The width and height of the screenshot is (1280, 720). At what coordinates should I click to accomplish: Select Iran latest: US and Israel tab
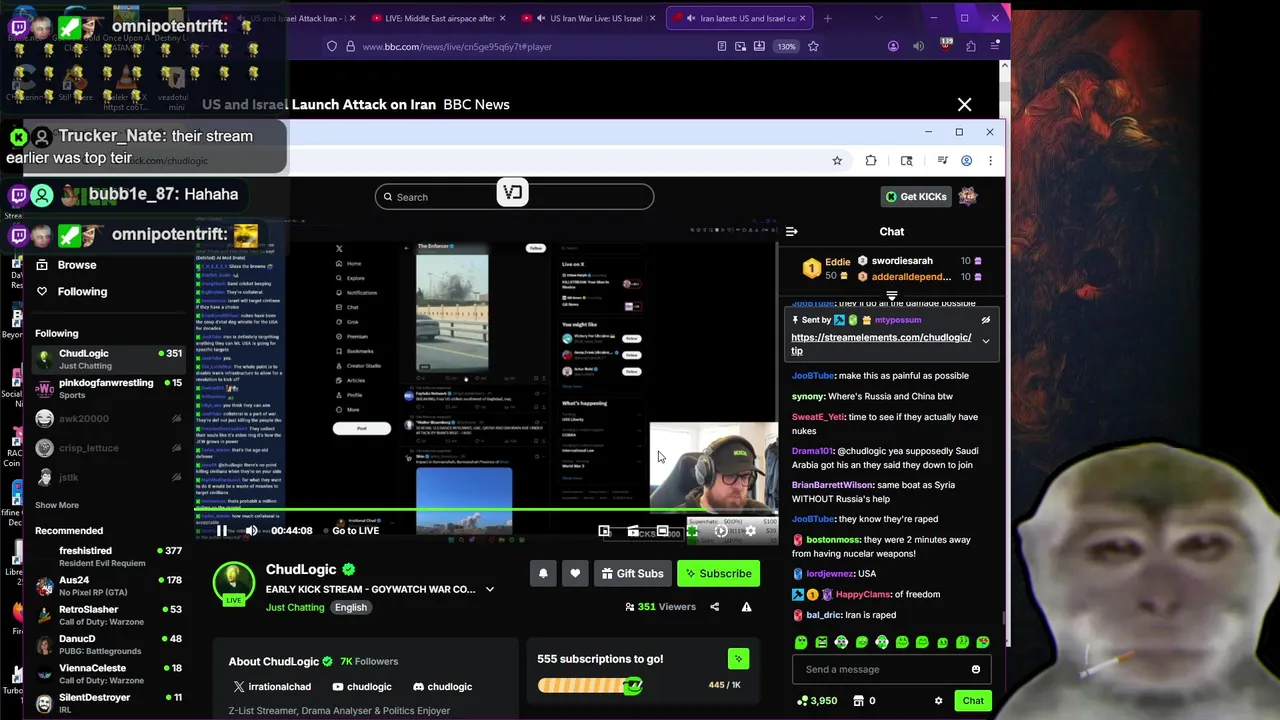pyautogui.click(x=738, y=18)
